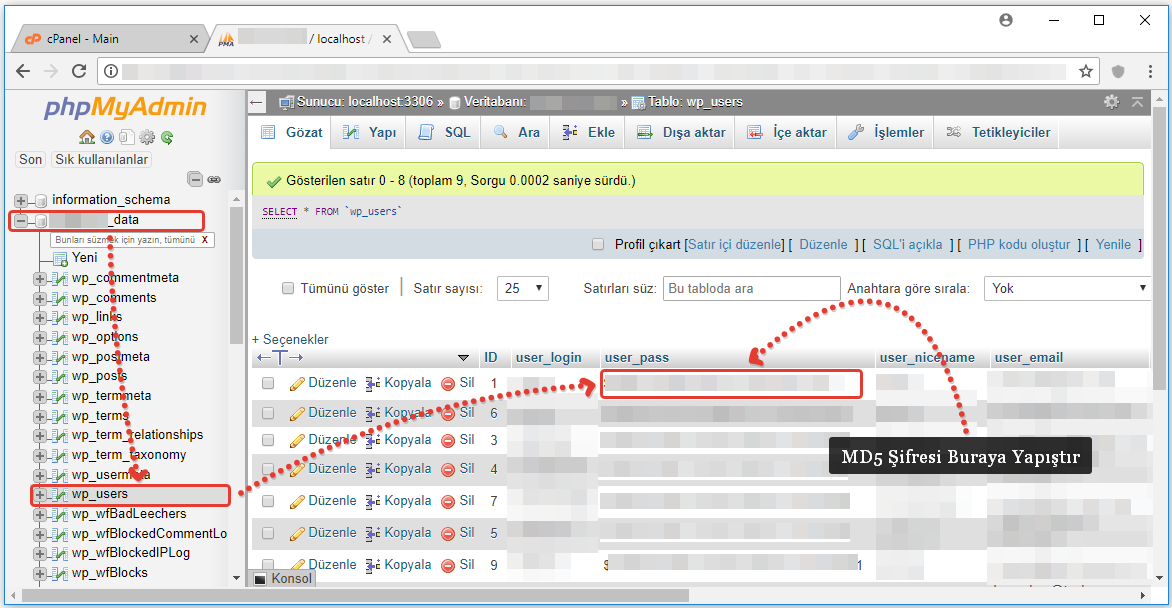Click the PHP kodu oluştur link
The width and height of the screenshot is (1172, 608).
[1019, 244]
